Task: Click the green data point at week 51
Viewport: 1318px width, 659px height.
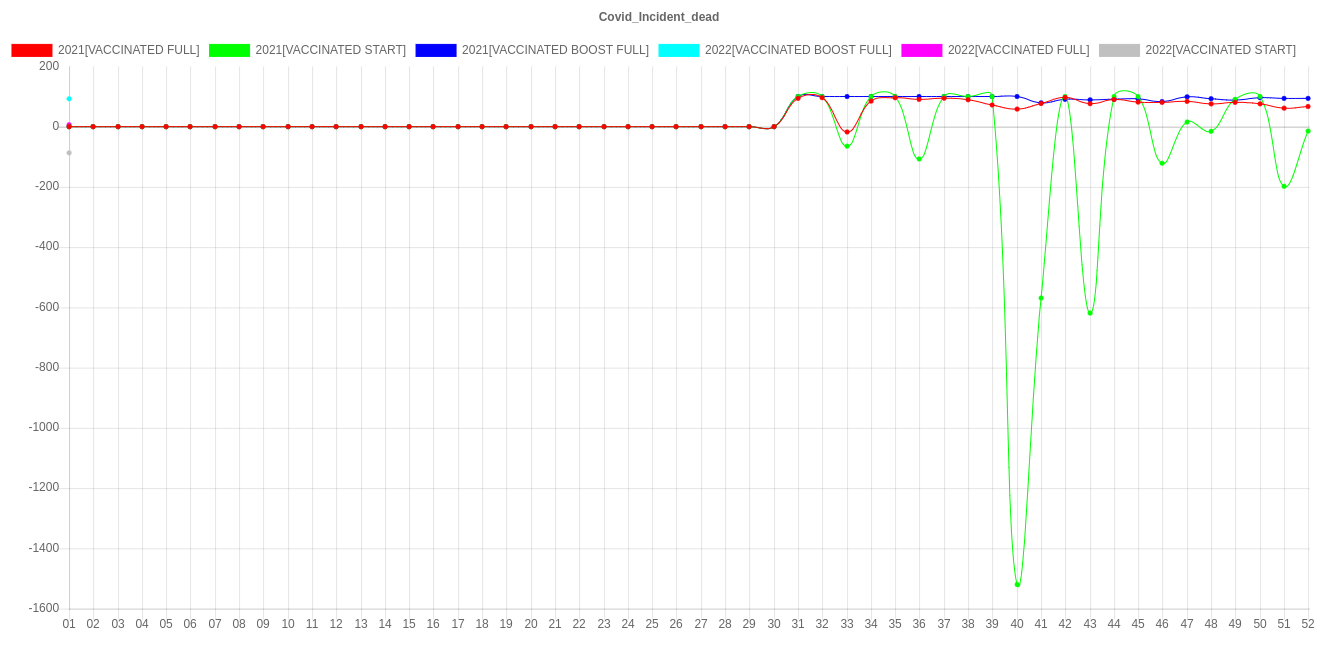Action: 1284,186
